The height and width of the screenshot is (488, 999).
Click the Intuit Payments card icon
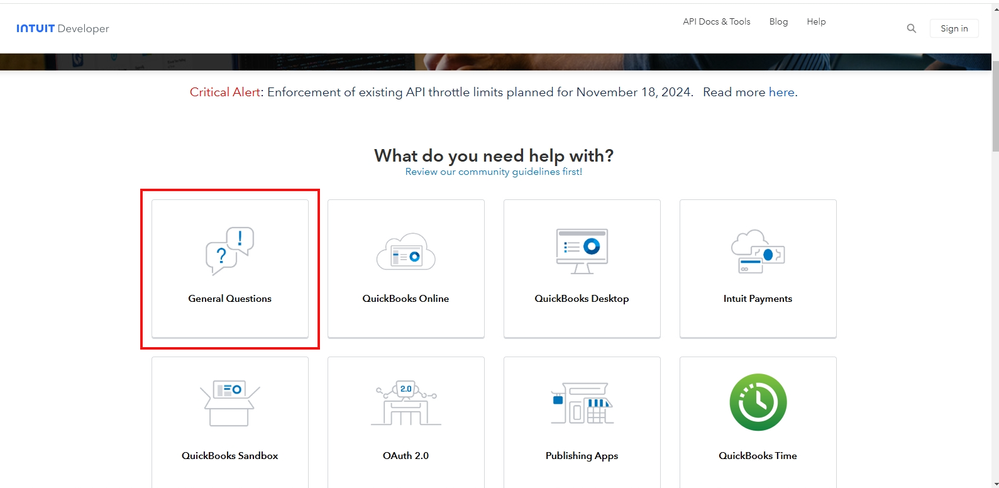758,251
